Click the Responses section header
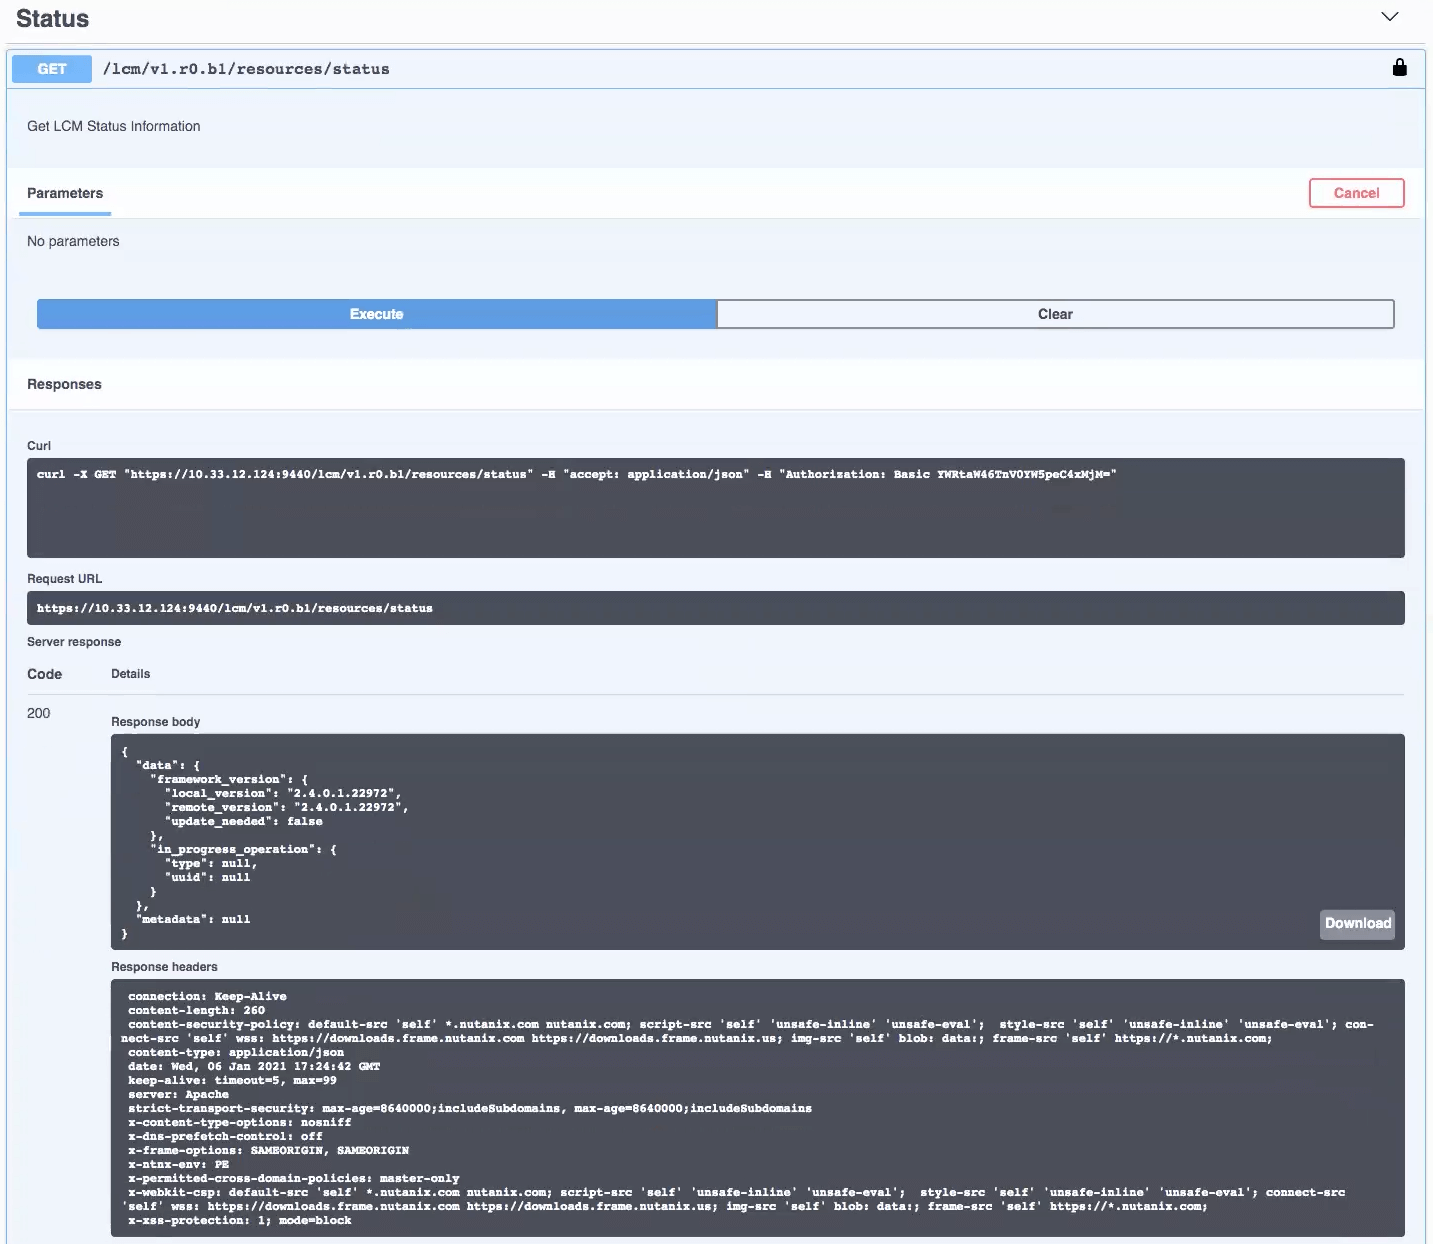This screenshot has height=1244, width=1433. point(64,384)
